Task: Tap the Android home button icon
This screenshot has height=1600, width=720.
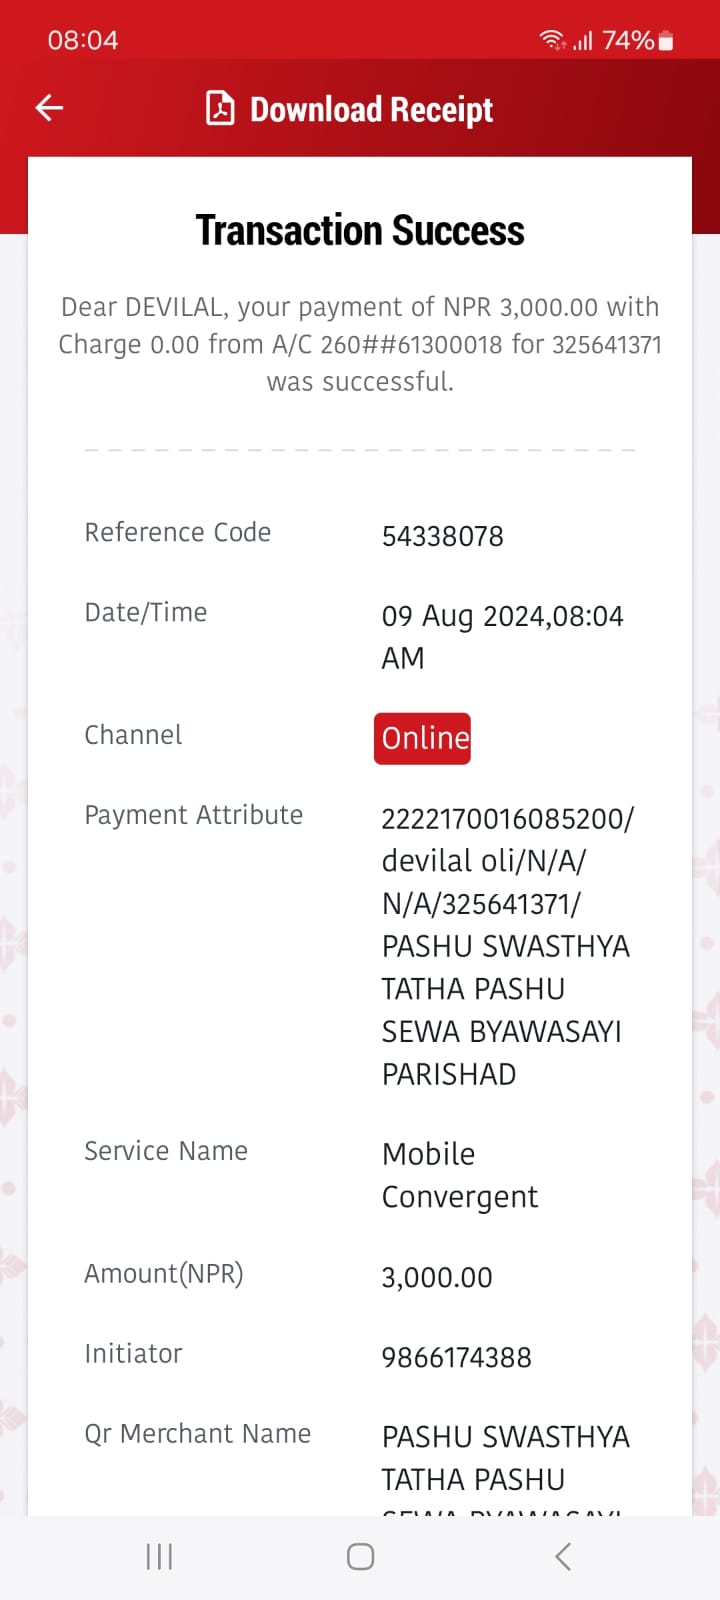Action: (360, 1556)
